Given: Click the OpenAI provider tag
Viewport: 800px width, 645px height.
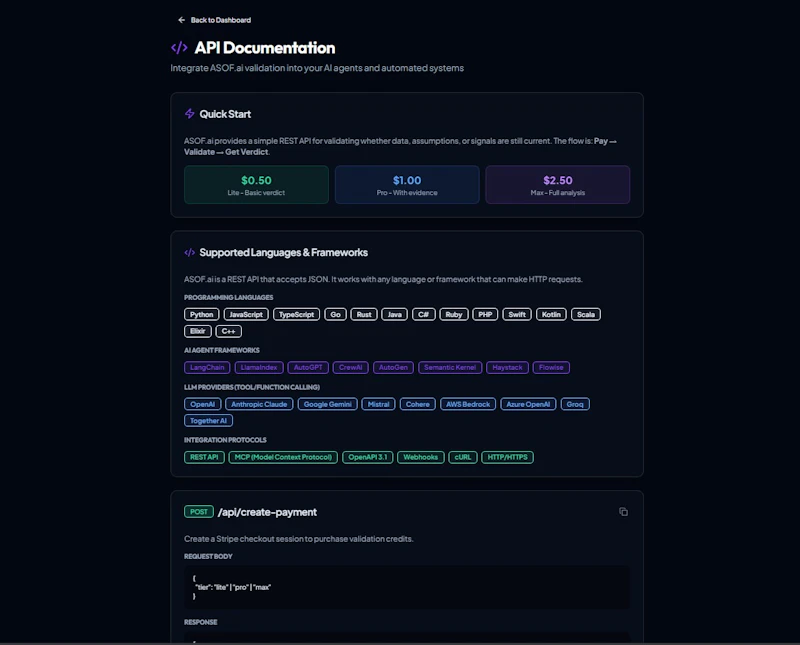Looking at the screenshot, I should [203, 404].
